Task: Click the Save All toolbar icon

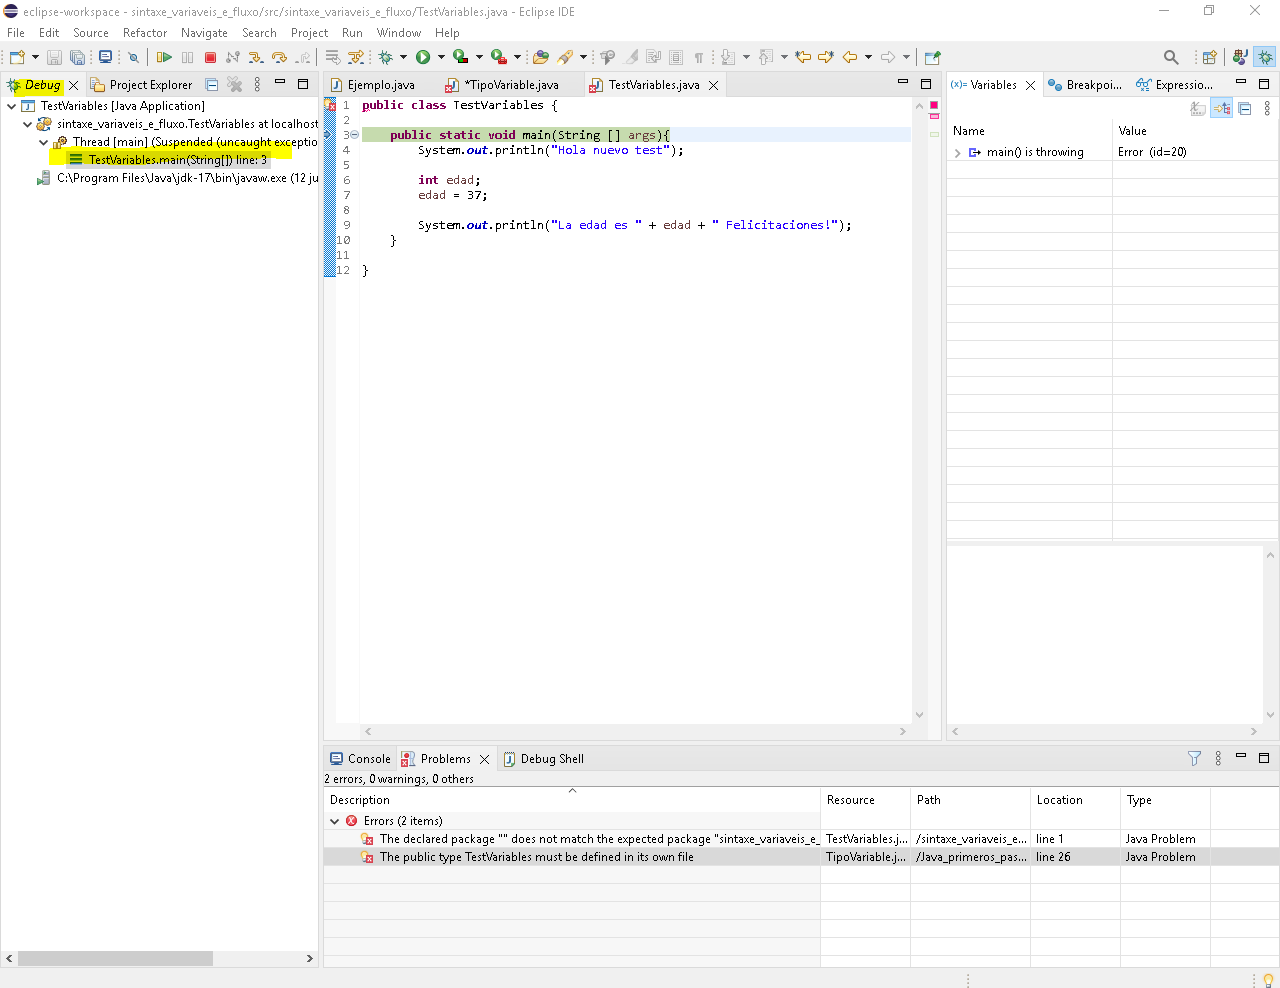Action: [77, 57]
